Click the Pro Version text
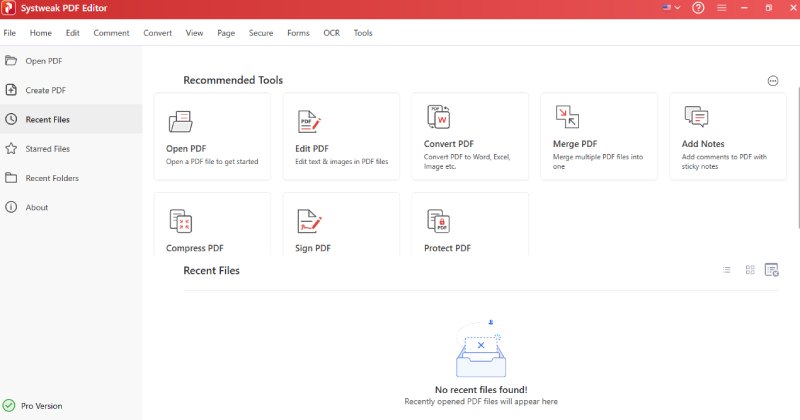 (x=41, y=406)
